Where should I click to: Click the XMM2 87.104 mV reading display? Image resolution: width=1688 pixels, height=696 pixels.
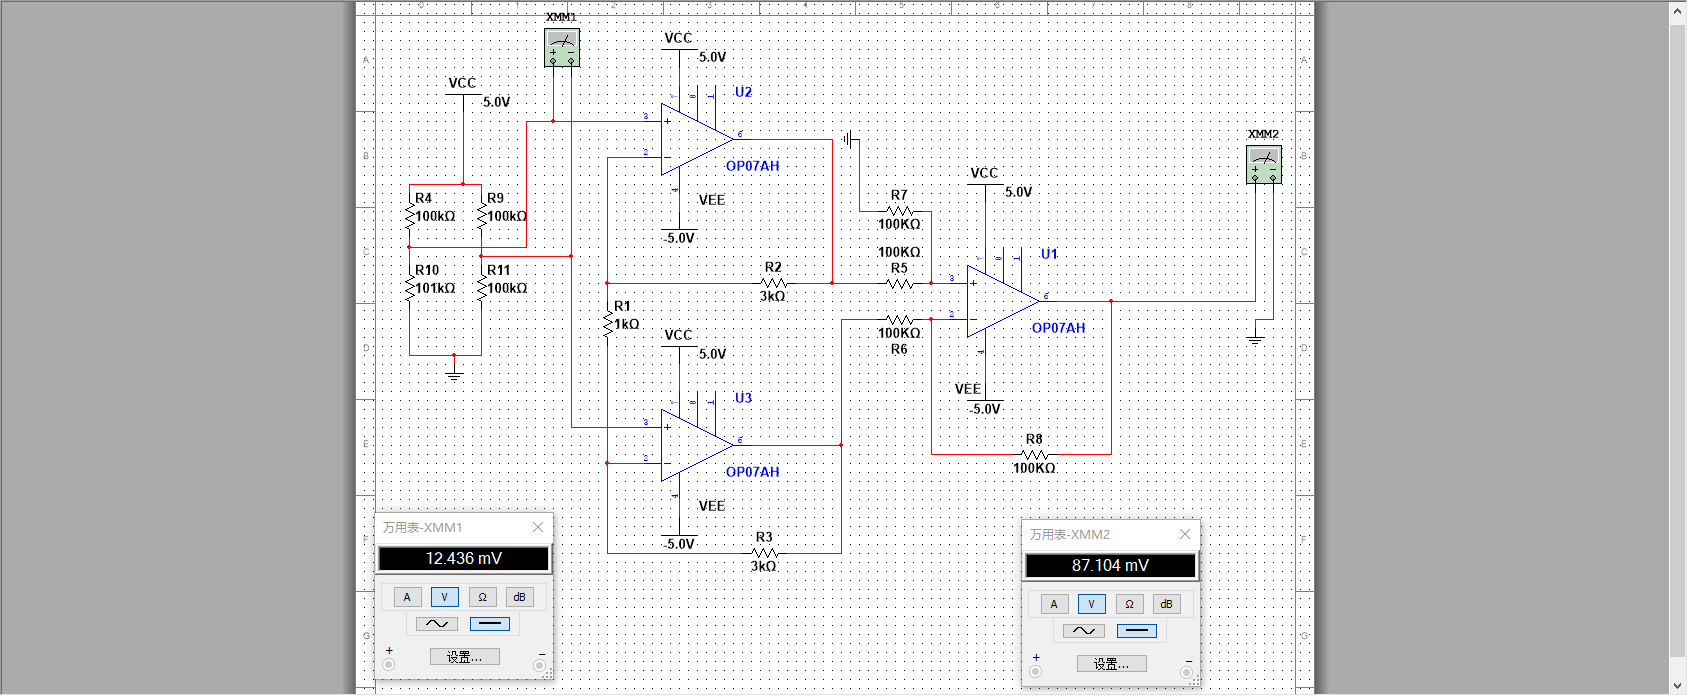click(x=1110, y=566)
